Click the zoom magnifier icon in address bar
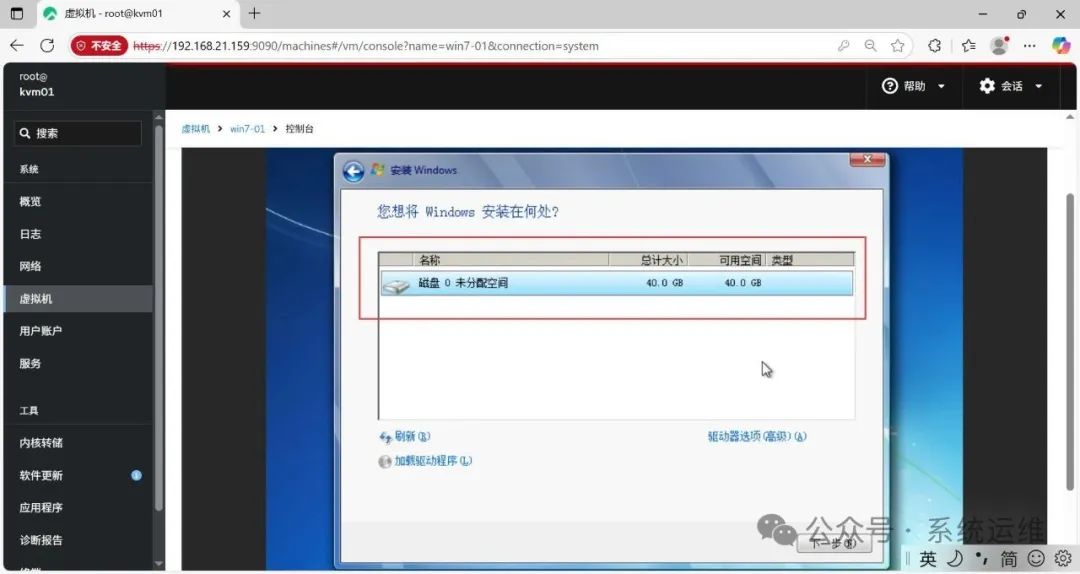1080x574 pixels. [871, 45]
